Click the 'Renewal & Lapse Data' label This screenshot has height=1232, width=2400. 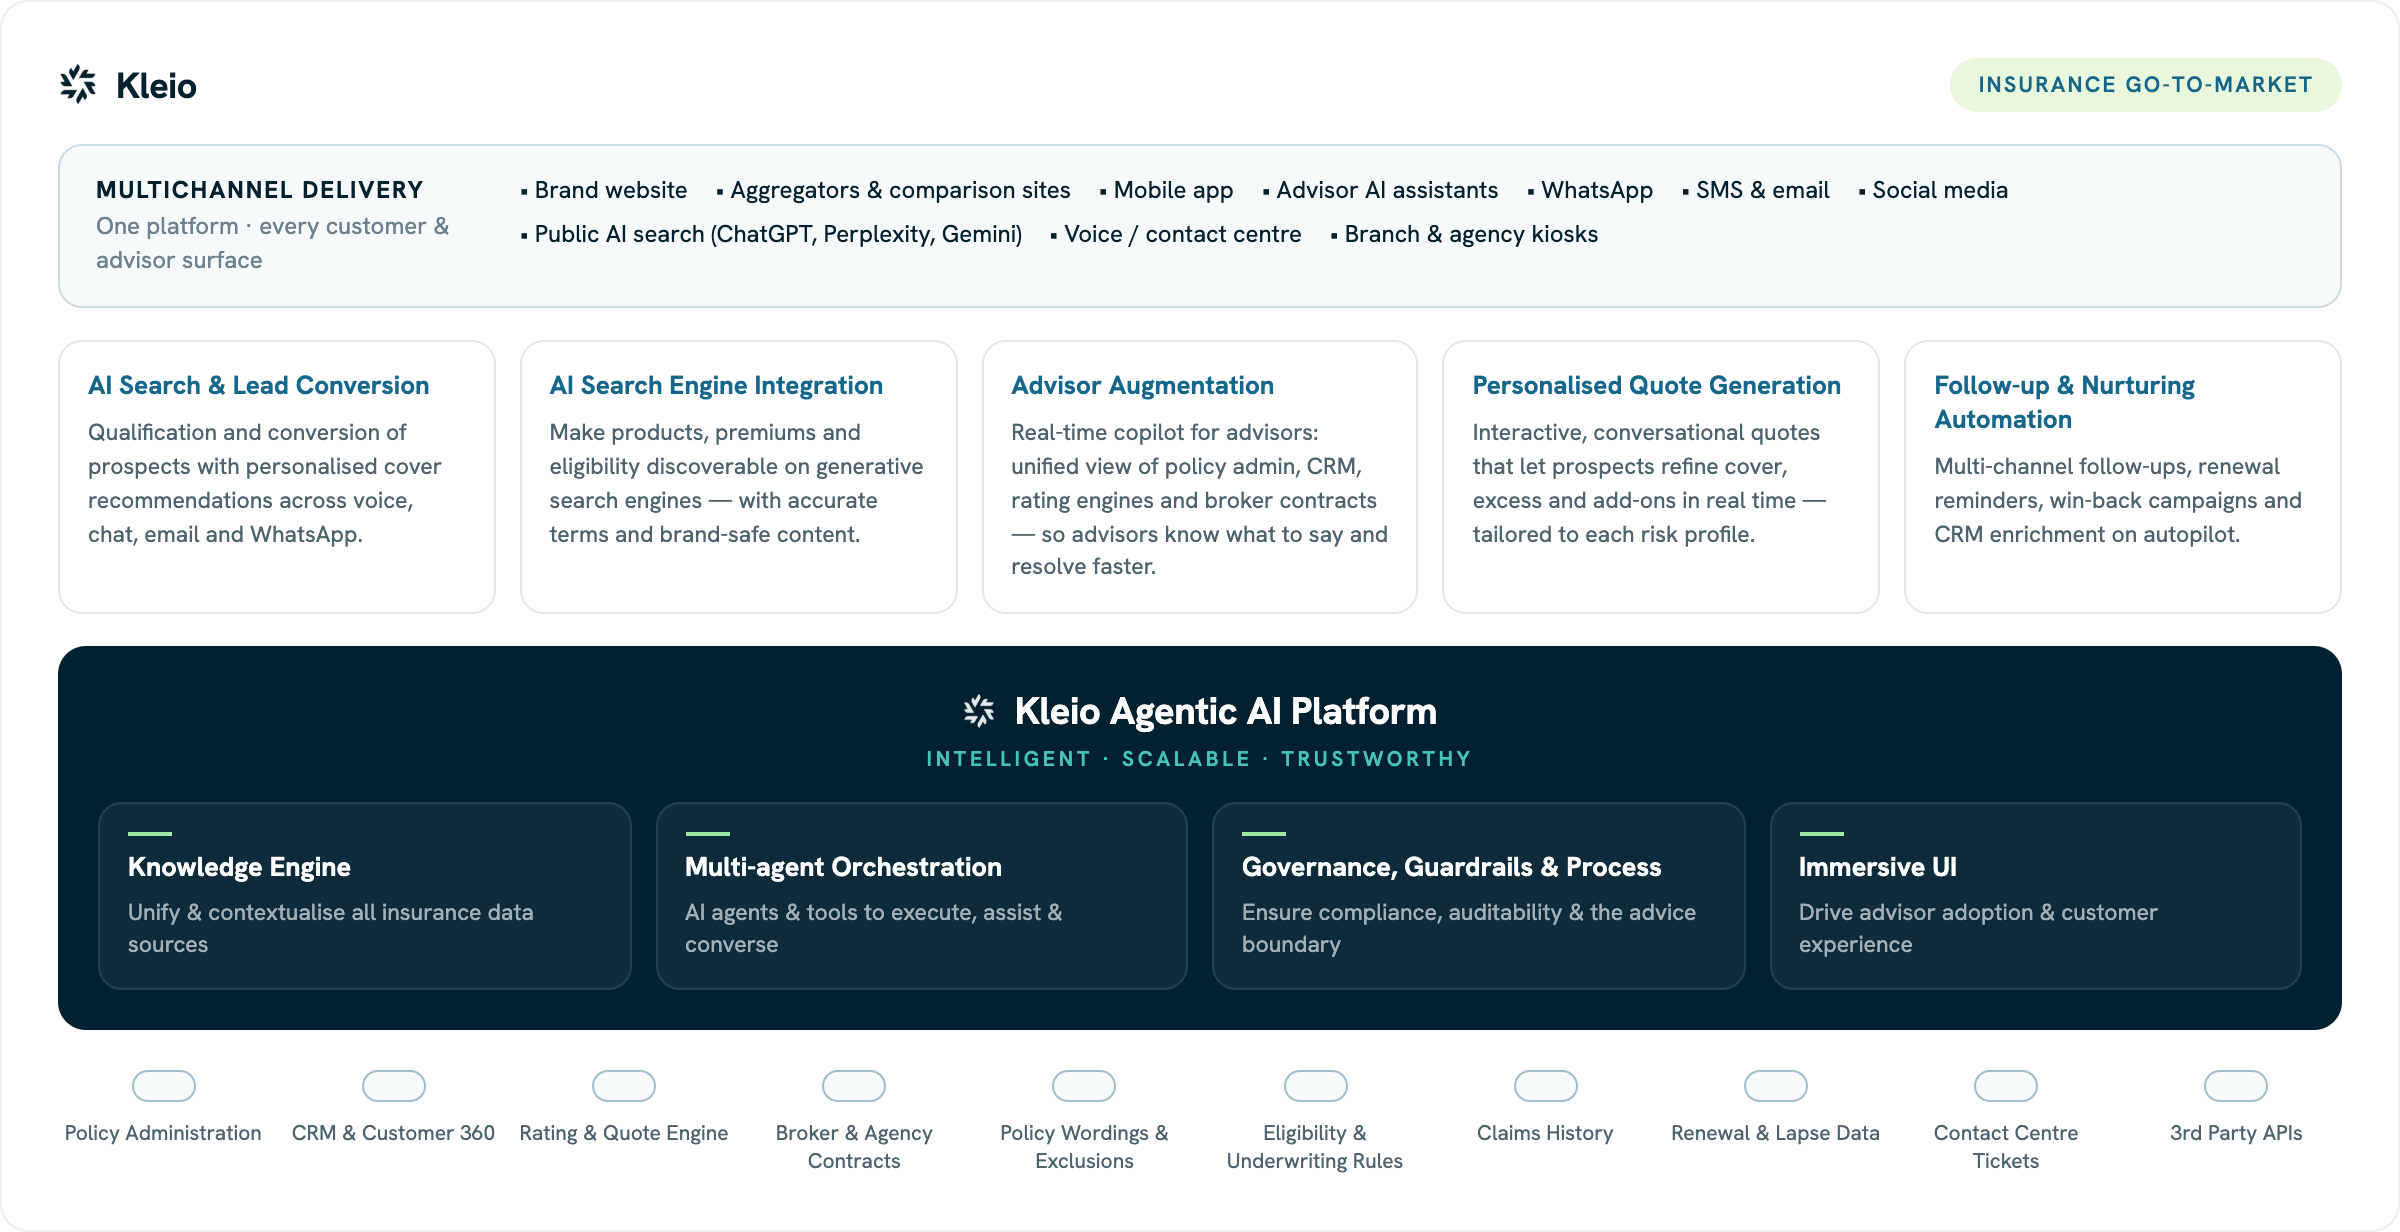pyautogui.click(x=1775, y=1133)
